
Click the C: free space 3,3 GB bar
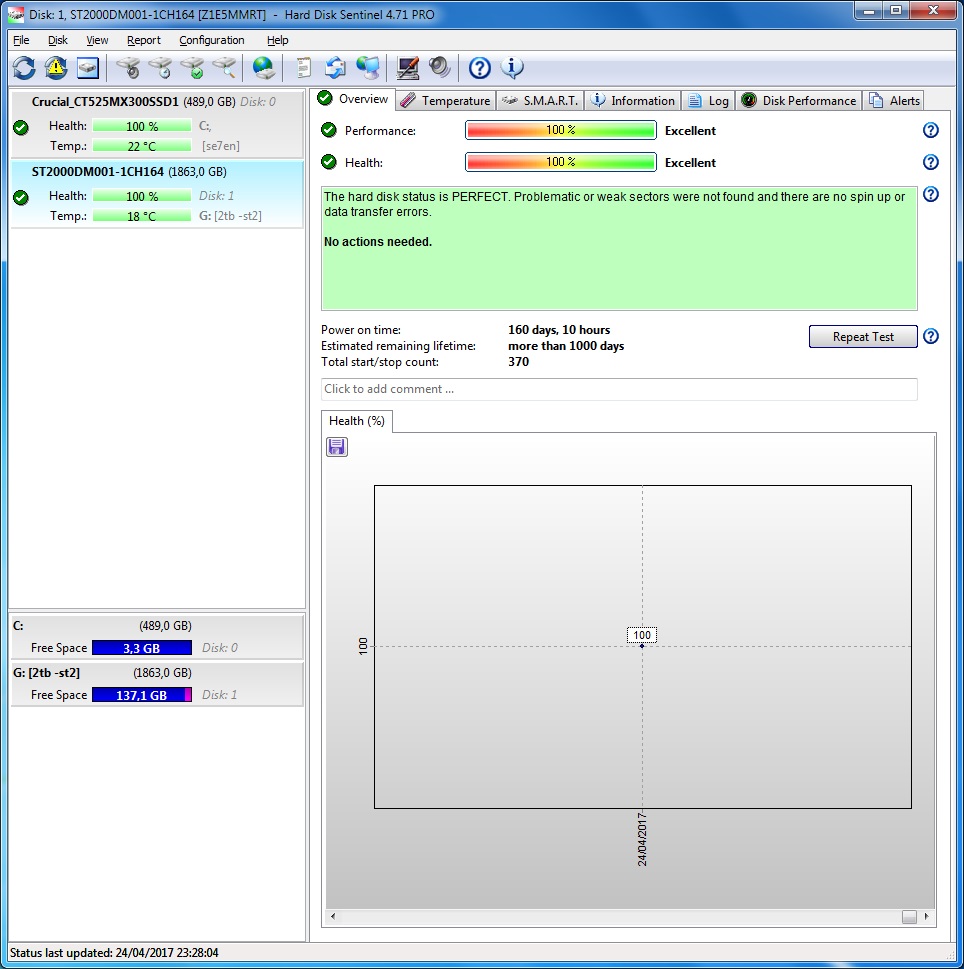(142, 648)
